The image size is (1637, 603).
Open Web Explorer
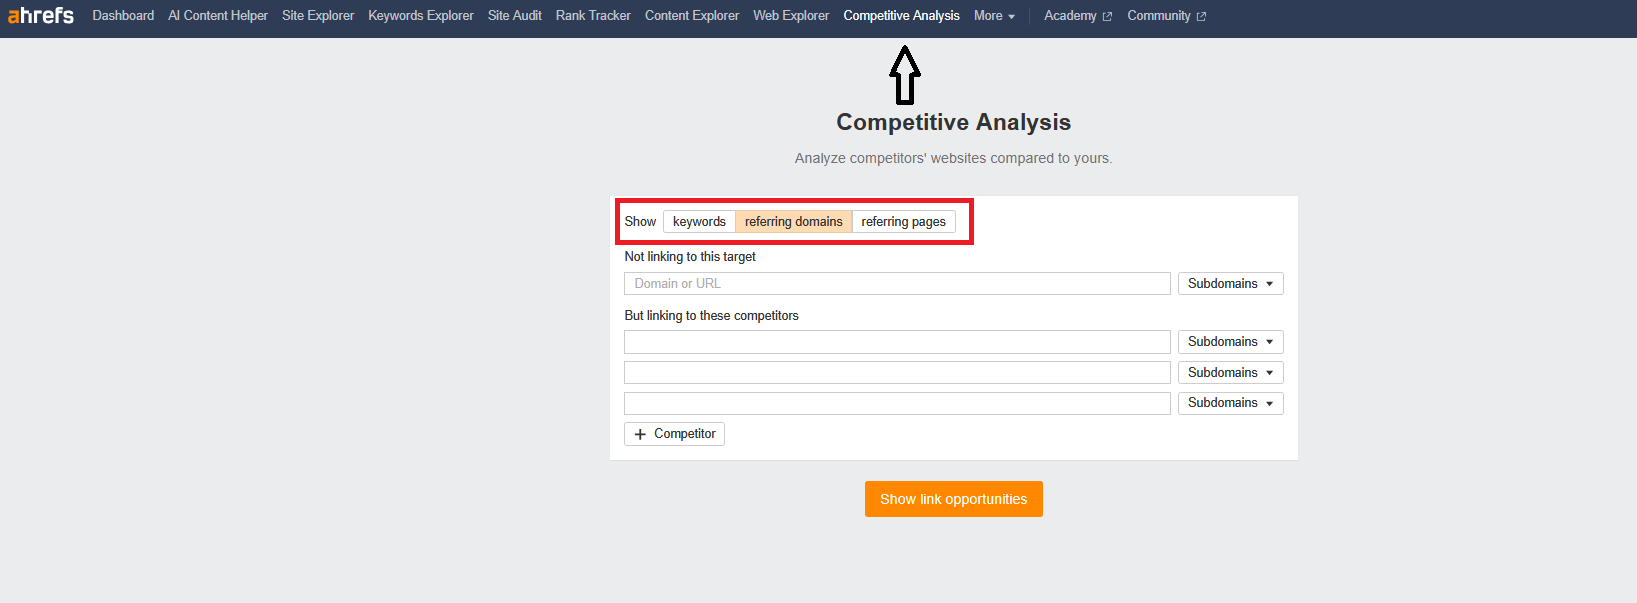click(791, 16)
